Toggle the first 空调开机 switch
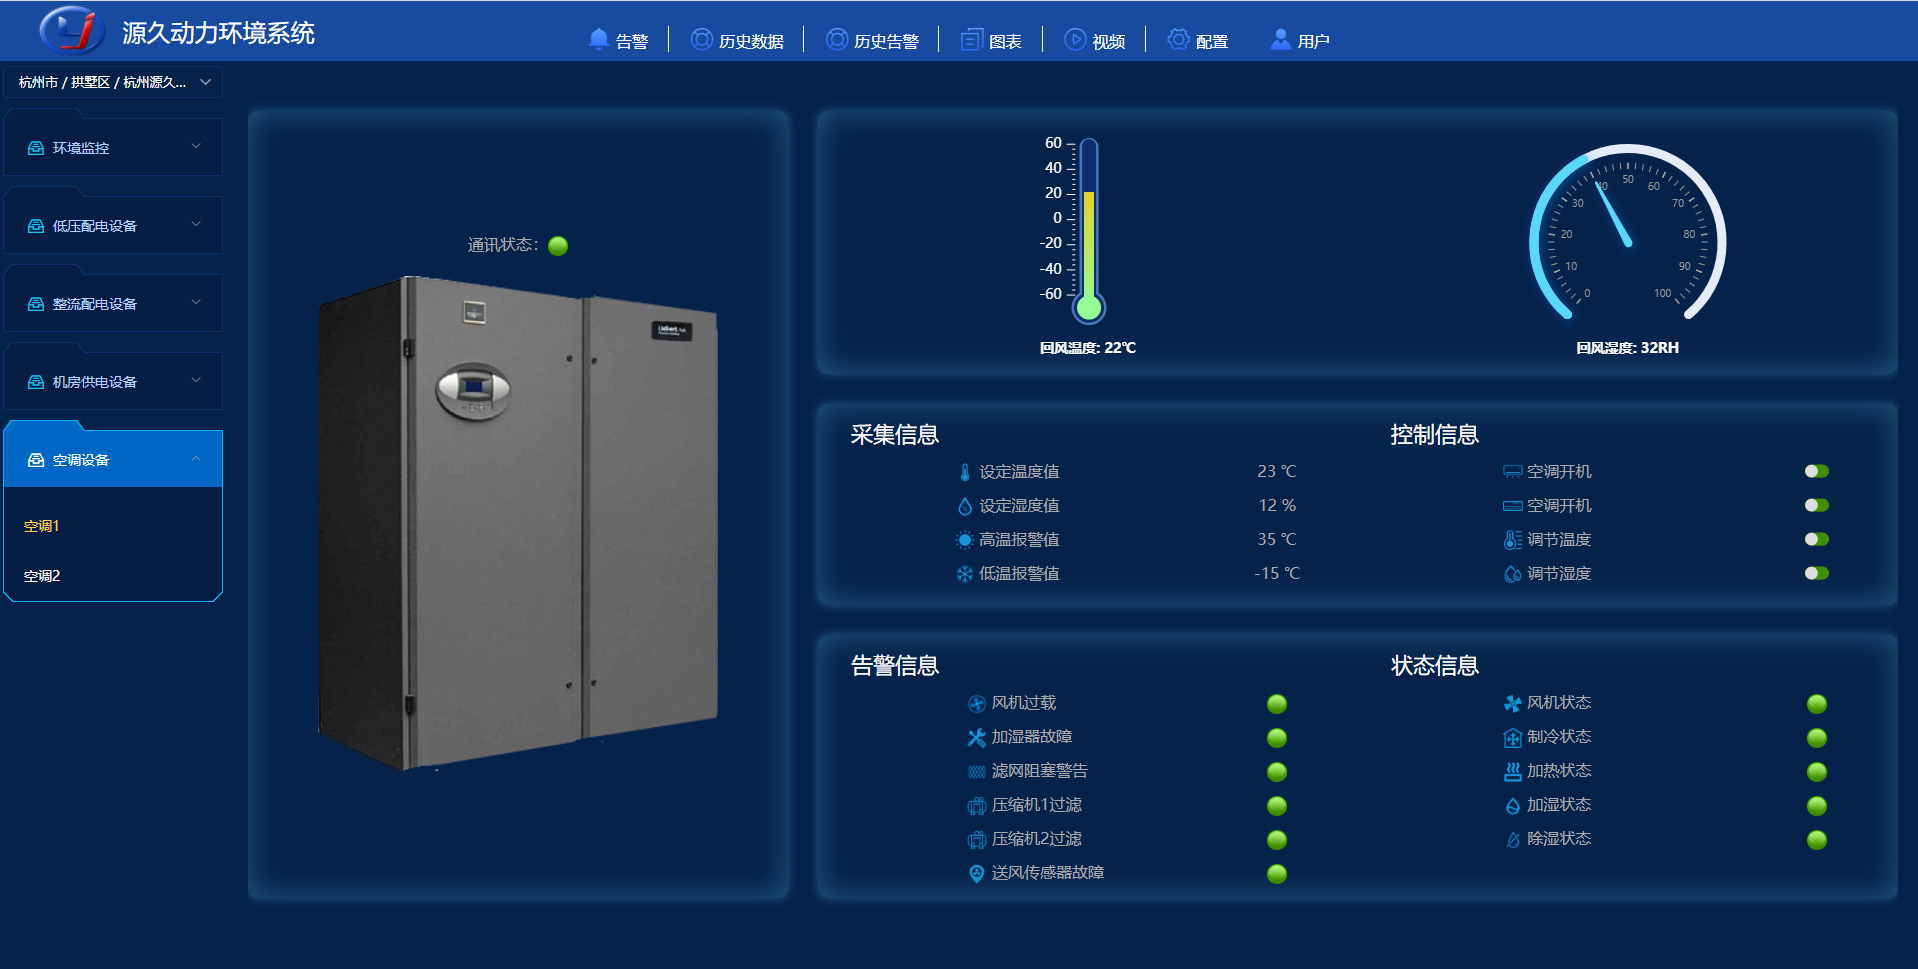Image resolution: width=1918 pixels, height=969 pixels. (x=1816, y=472)
